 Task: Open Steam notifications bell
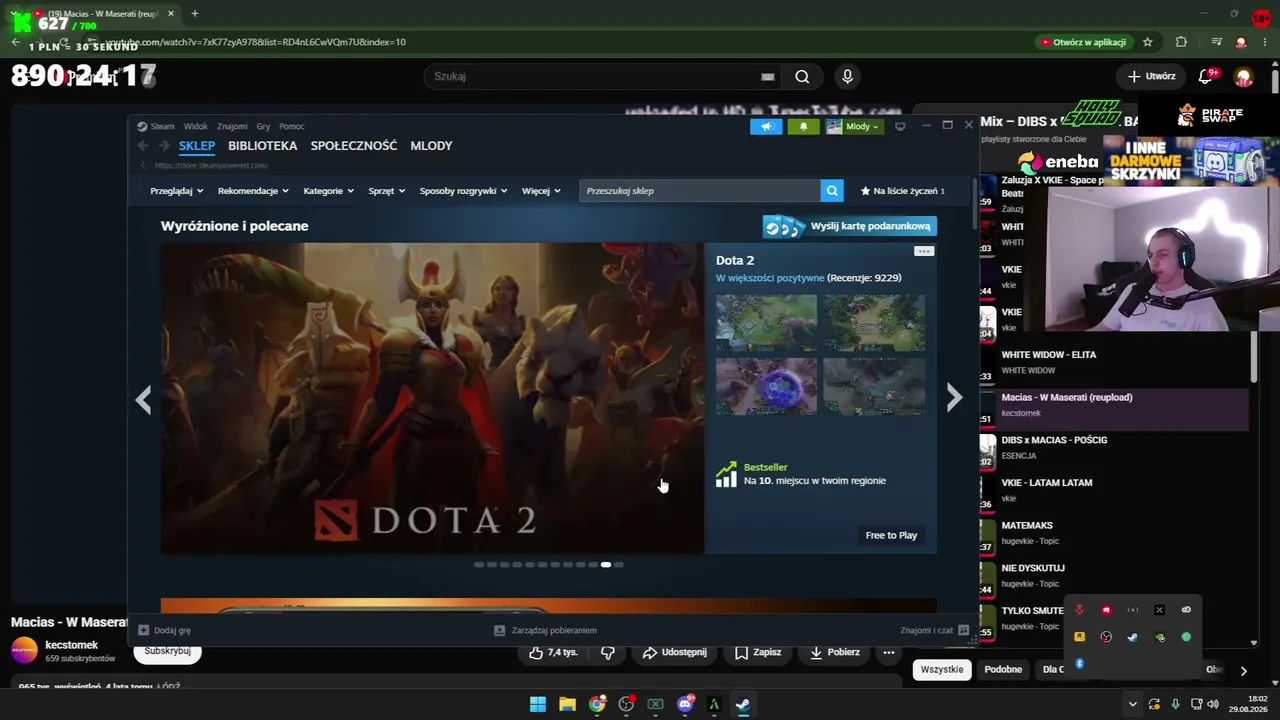pyautogui.click(x=803, y=126)
